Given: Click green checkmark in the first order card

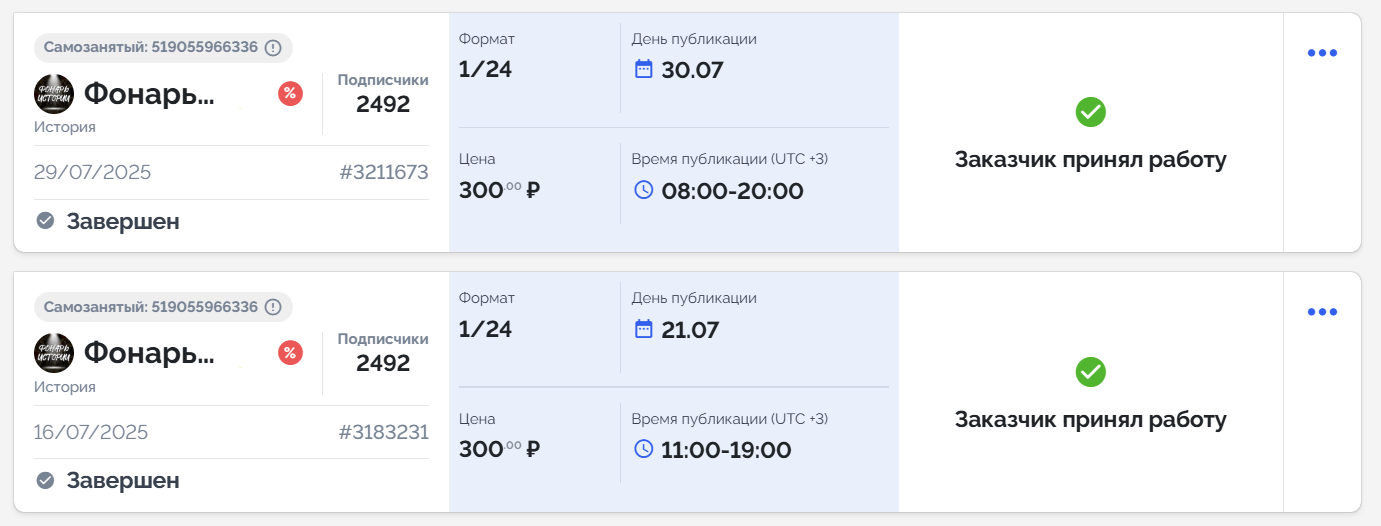Looking at the screenshot, I should tap(1090, 112).
